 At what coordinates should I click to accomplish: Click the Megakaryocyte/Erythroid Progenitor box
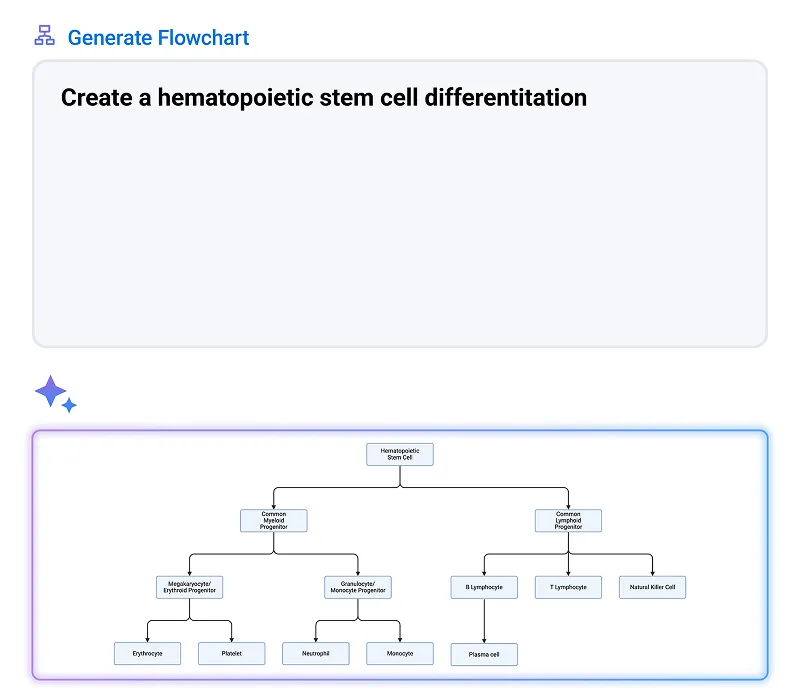point(188,587)
